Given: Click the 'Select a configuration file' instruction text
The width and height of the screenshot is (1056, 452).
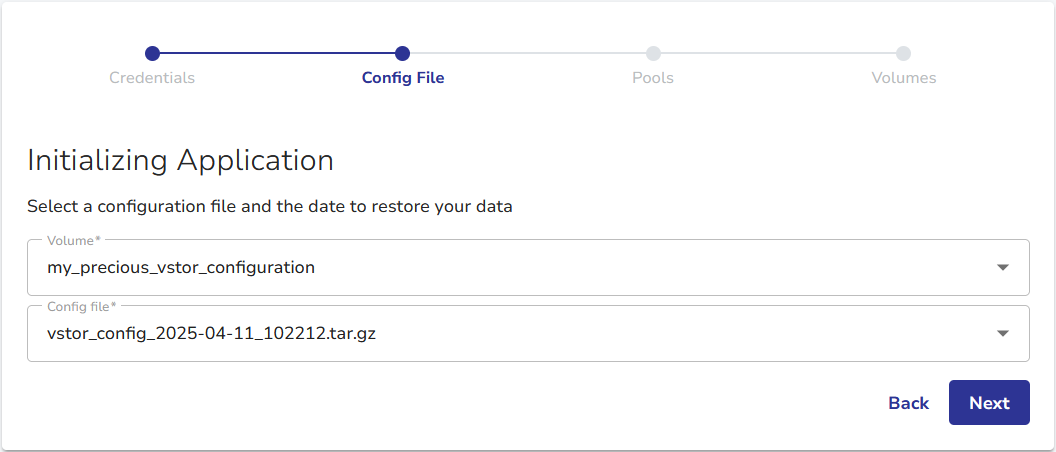Looking at the screenshot, I should pos(269,208).
